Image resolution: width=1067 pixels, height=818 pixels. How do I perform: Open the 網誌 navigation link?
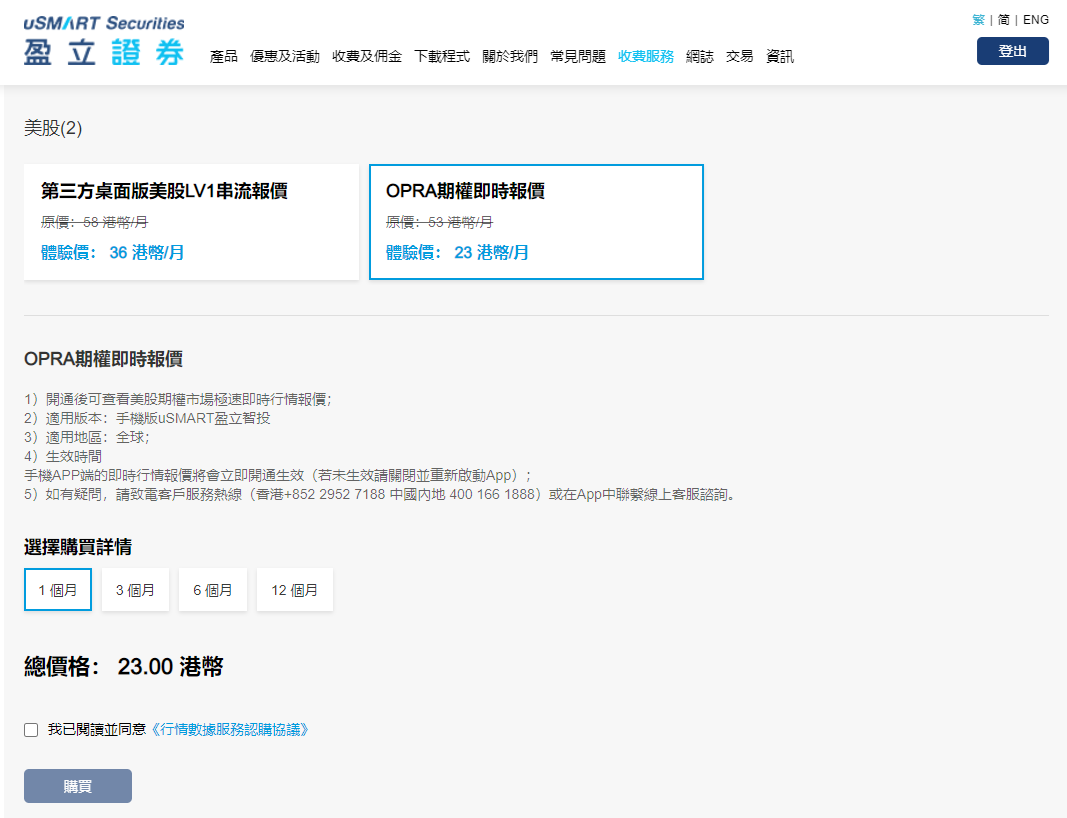pyautogui.click(x=700, y=56)
